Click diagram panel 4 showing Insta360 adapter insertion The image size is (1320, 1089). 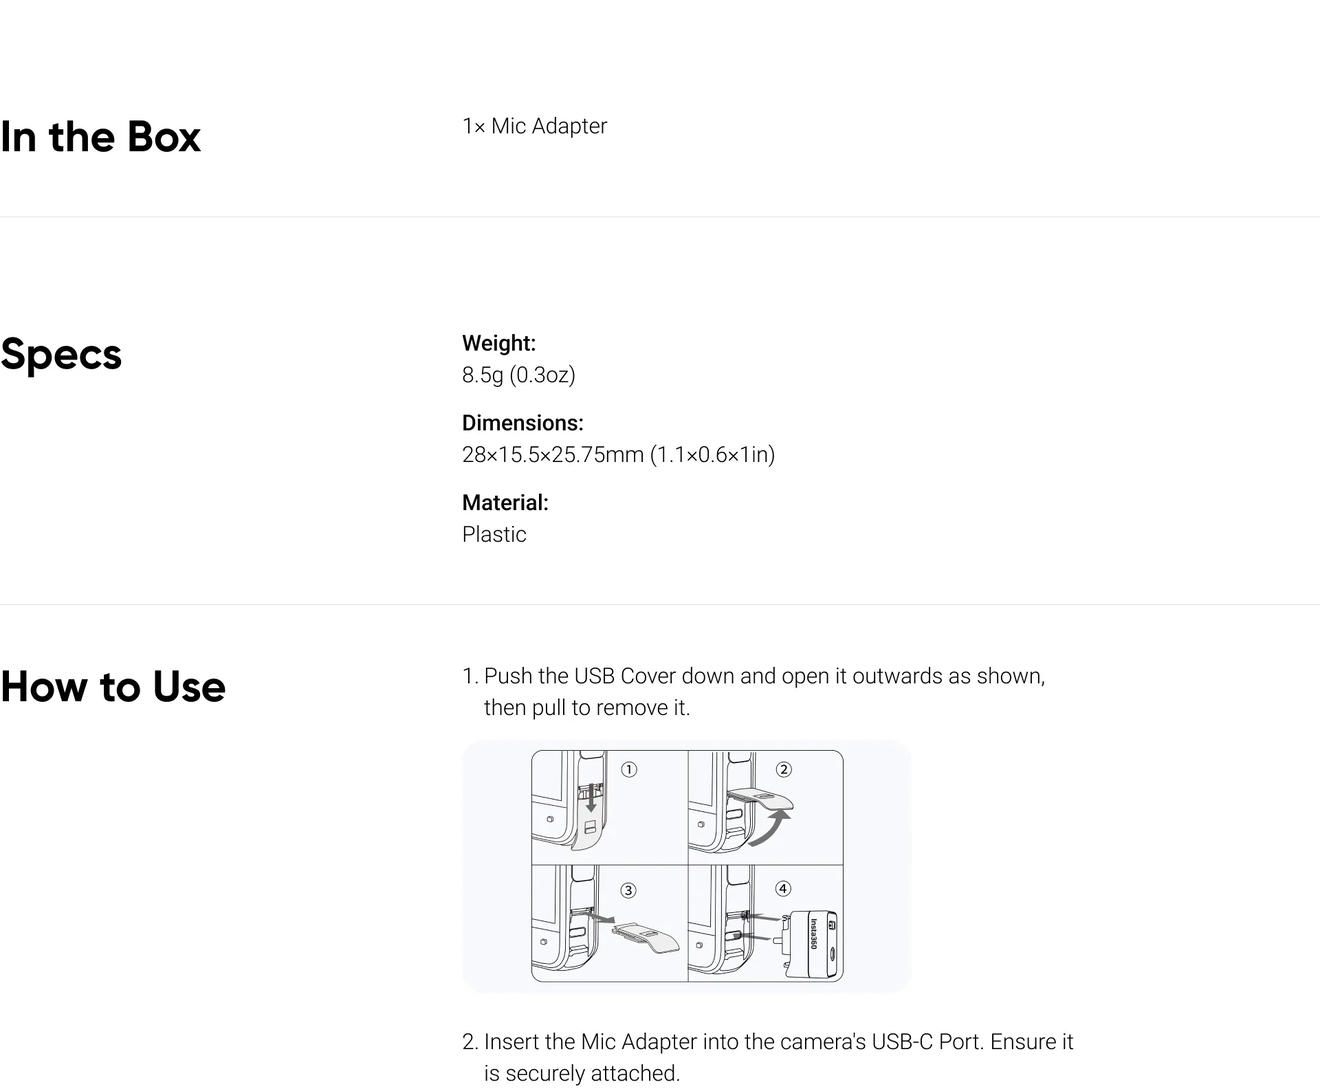point(766,923)
